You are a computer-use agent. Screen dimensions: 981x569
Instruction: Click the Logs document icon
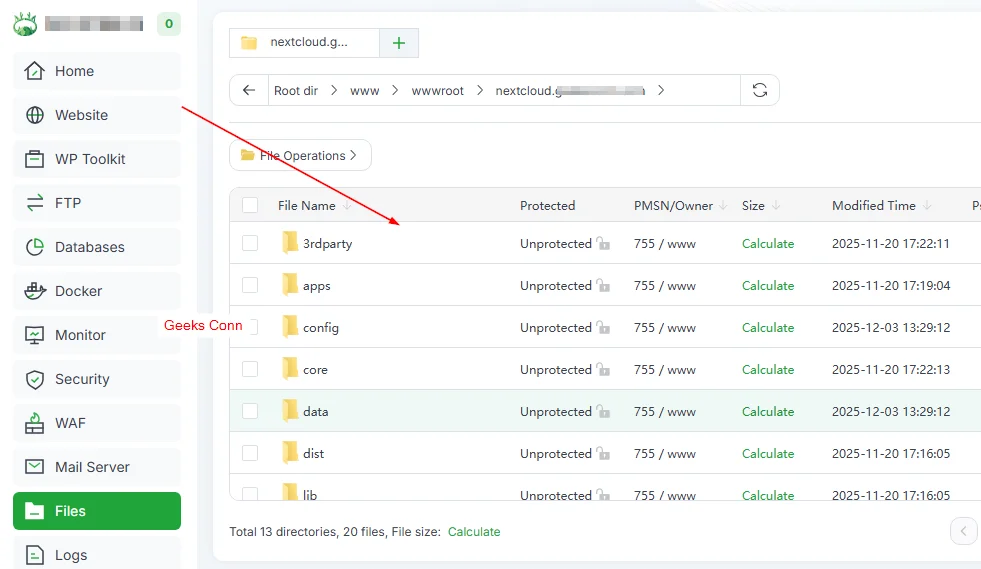(x=34, y=555)
